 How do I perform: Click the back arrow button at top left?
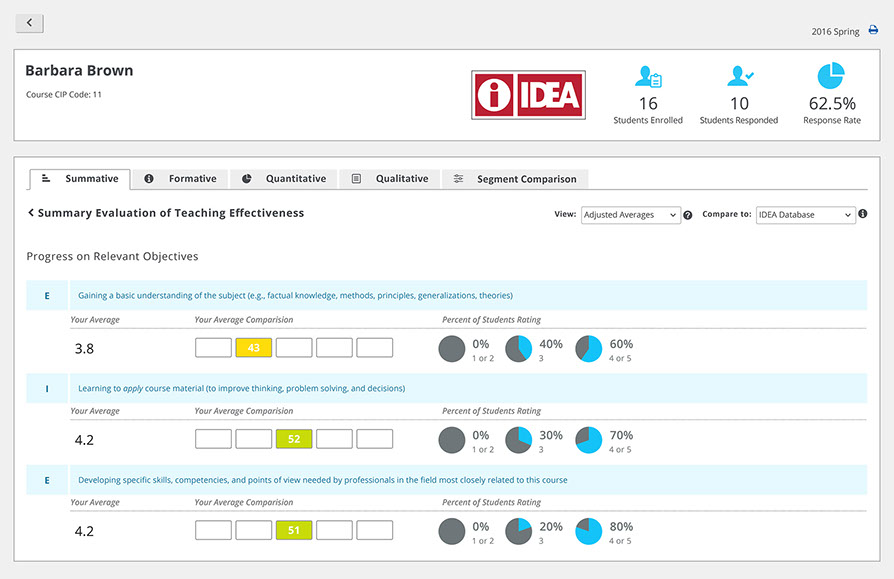click(30, 23)
